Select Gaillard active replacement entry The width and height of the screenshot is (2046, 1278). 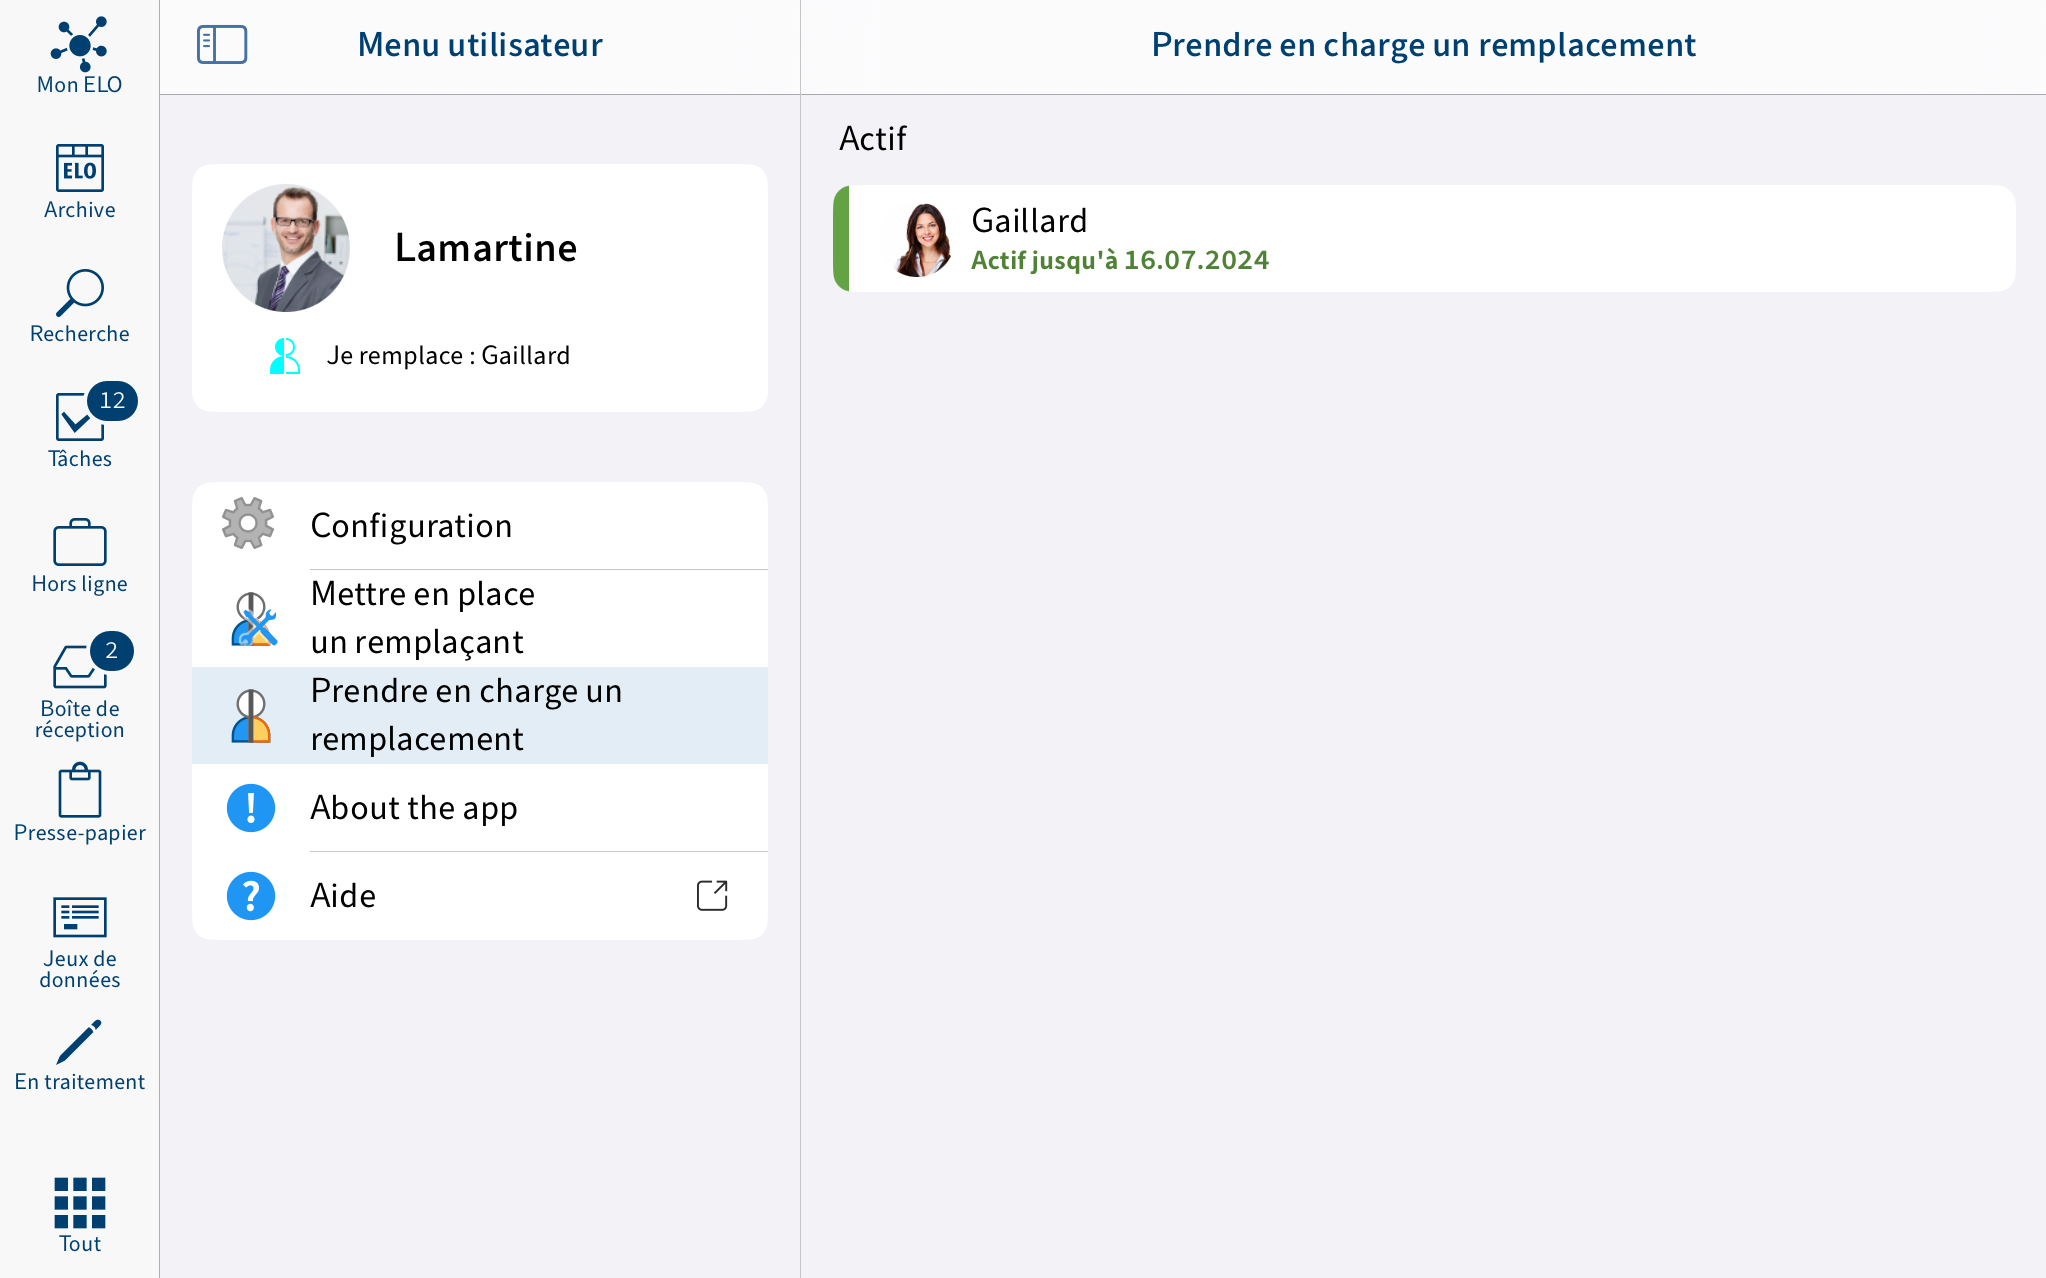coord(1425,237)
